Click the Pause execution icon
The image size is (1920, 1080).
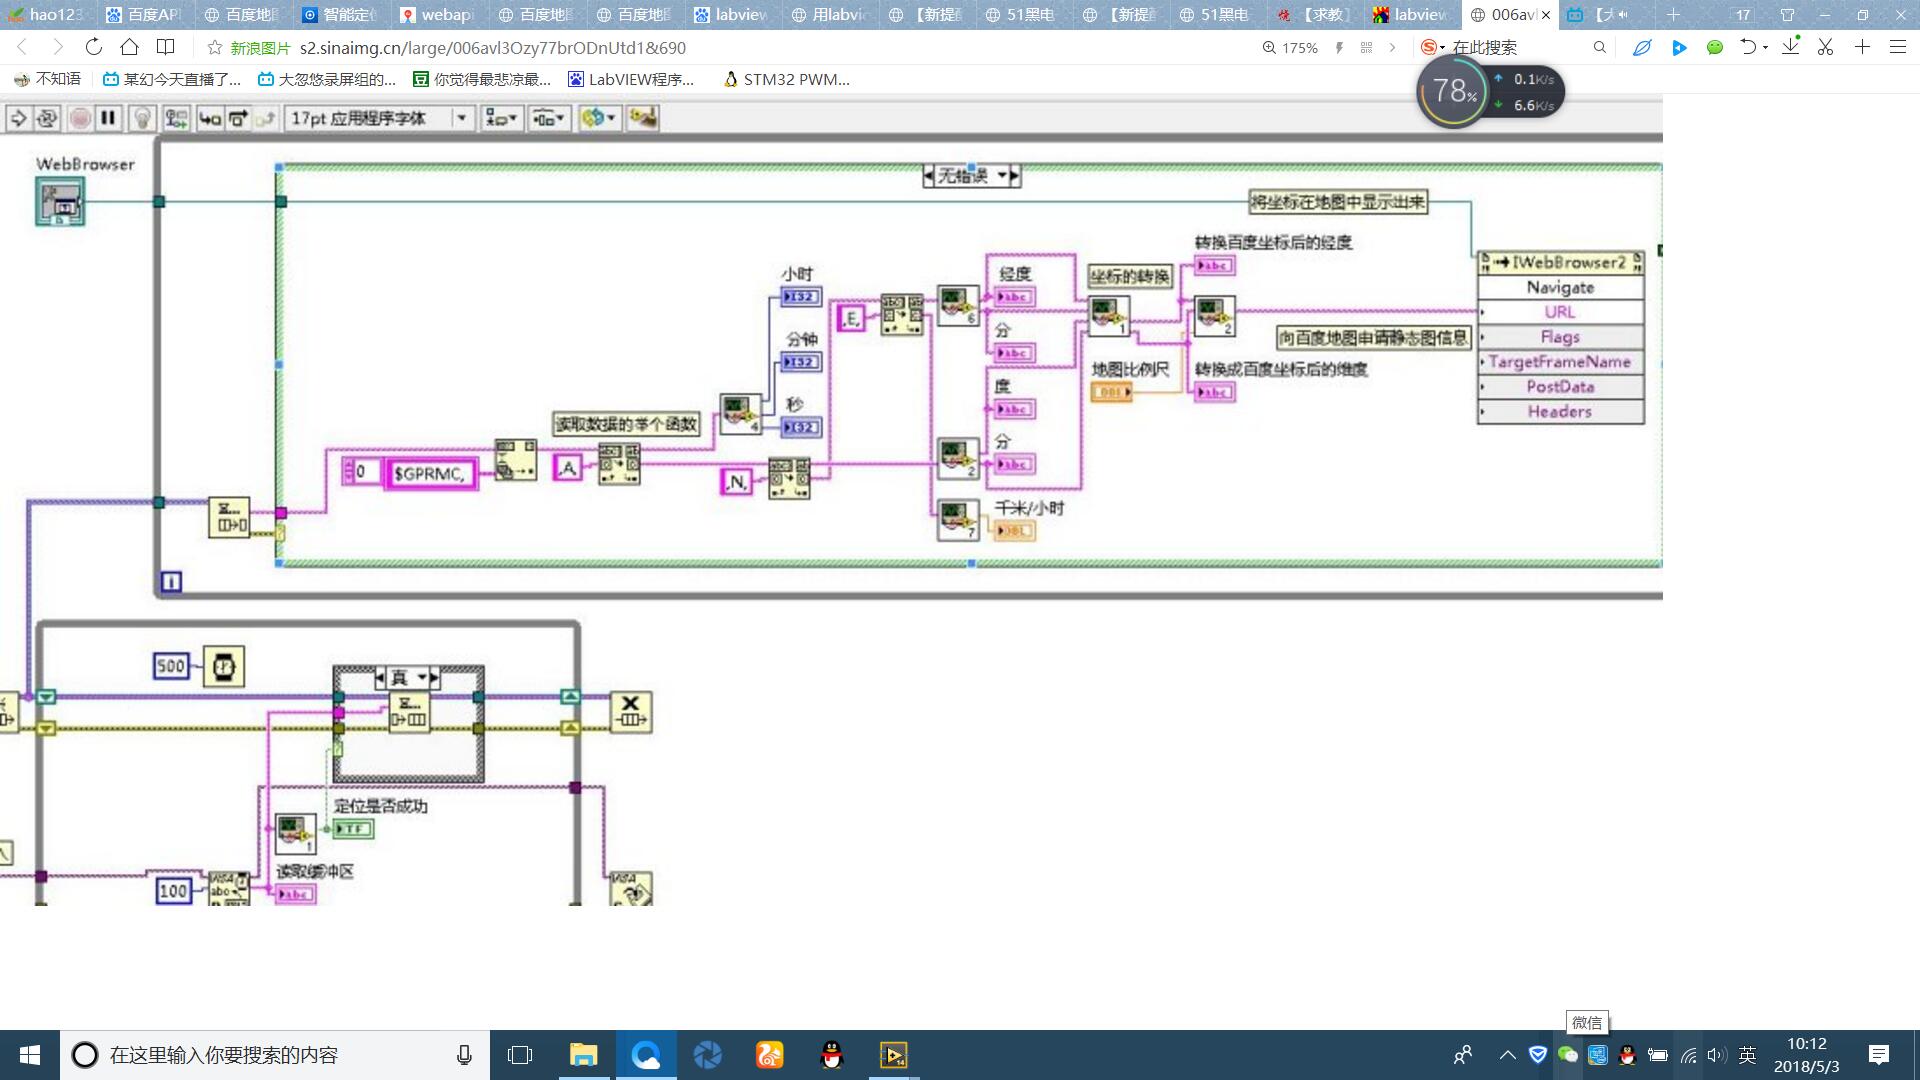(x=108, y=118)
